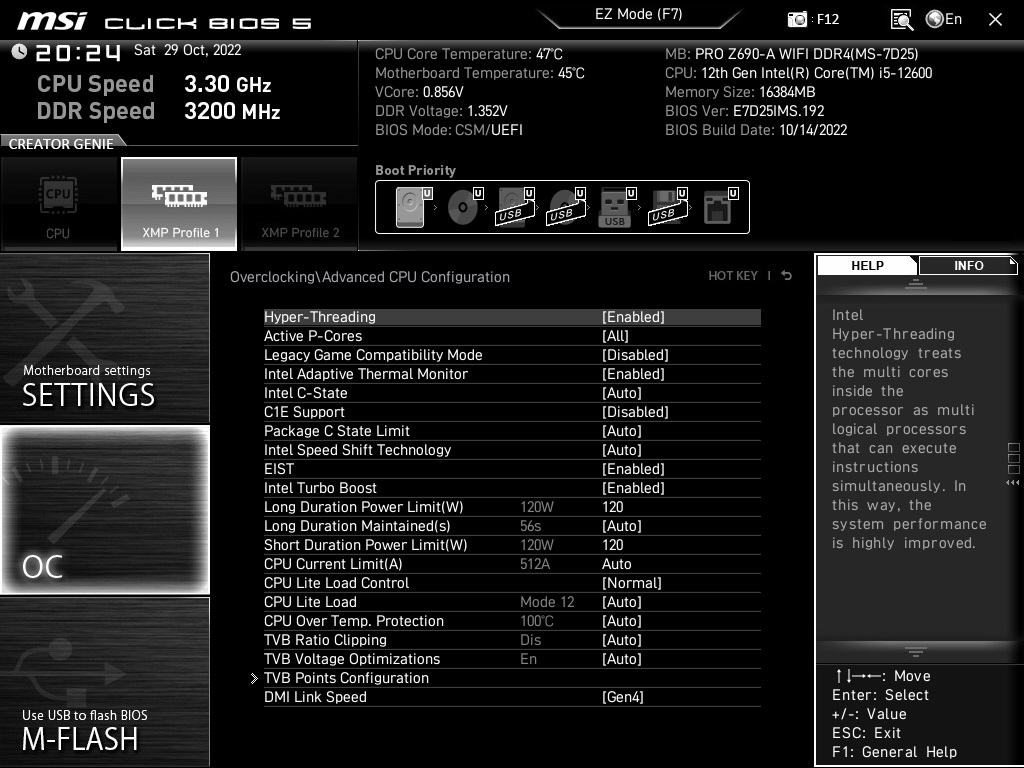The width and height of the screenshot is (1024, 768).
Task: Select the CPU Creator Genie icon
Action: pyautogui.click(x=59, y=204)
